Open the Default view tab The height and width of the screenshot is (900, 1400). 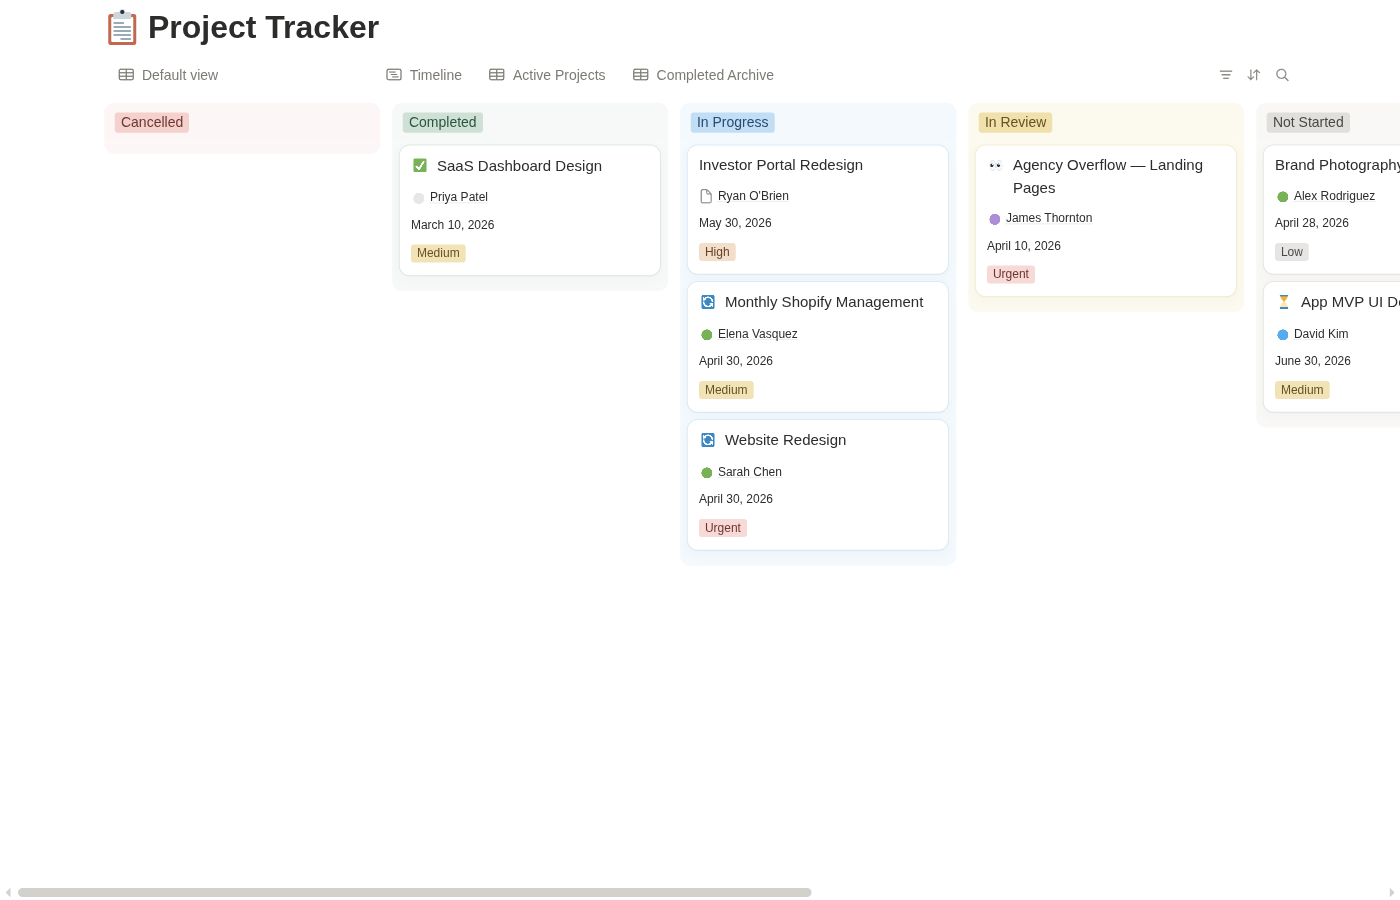tap(168, 75)
